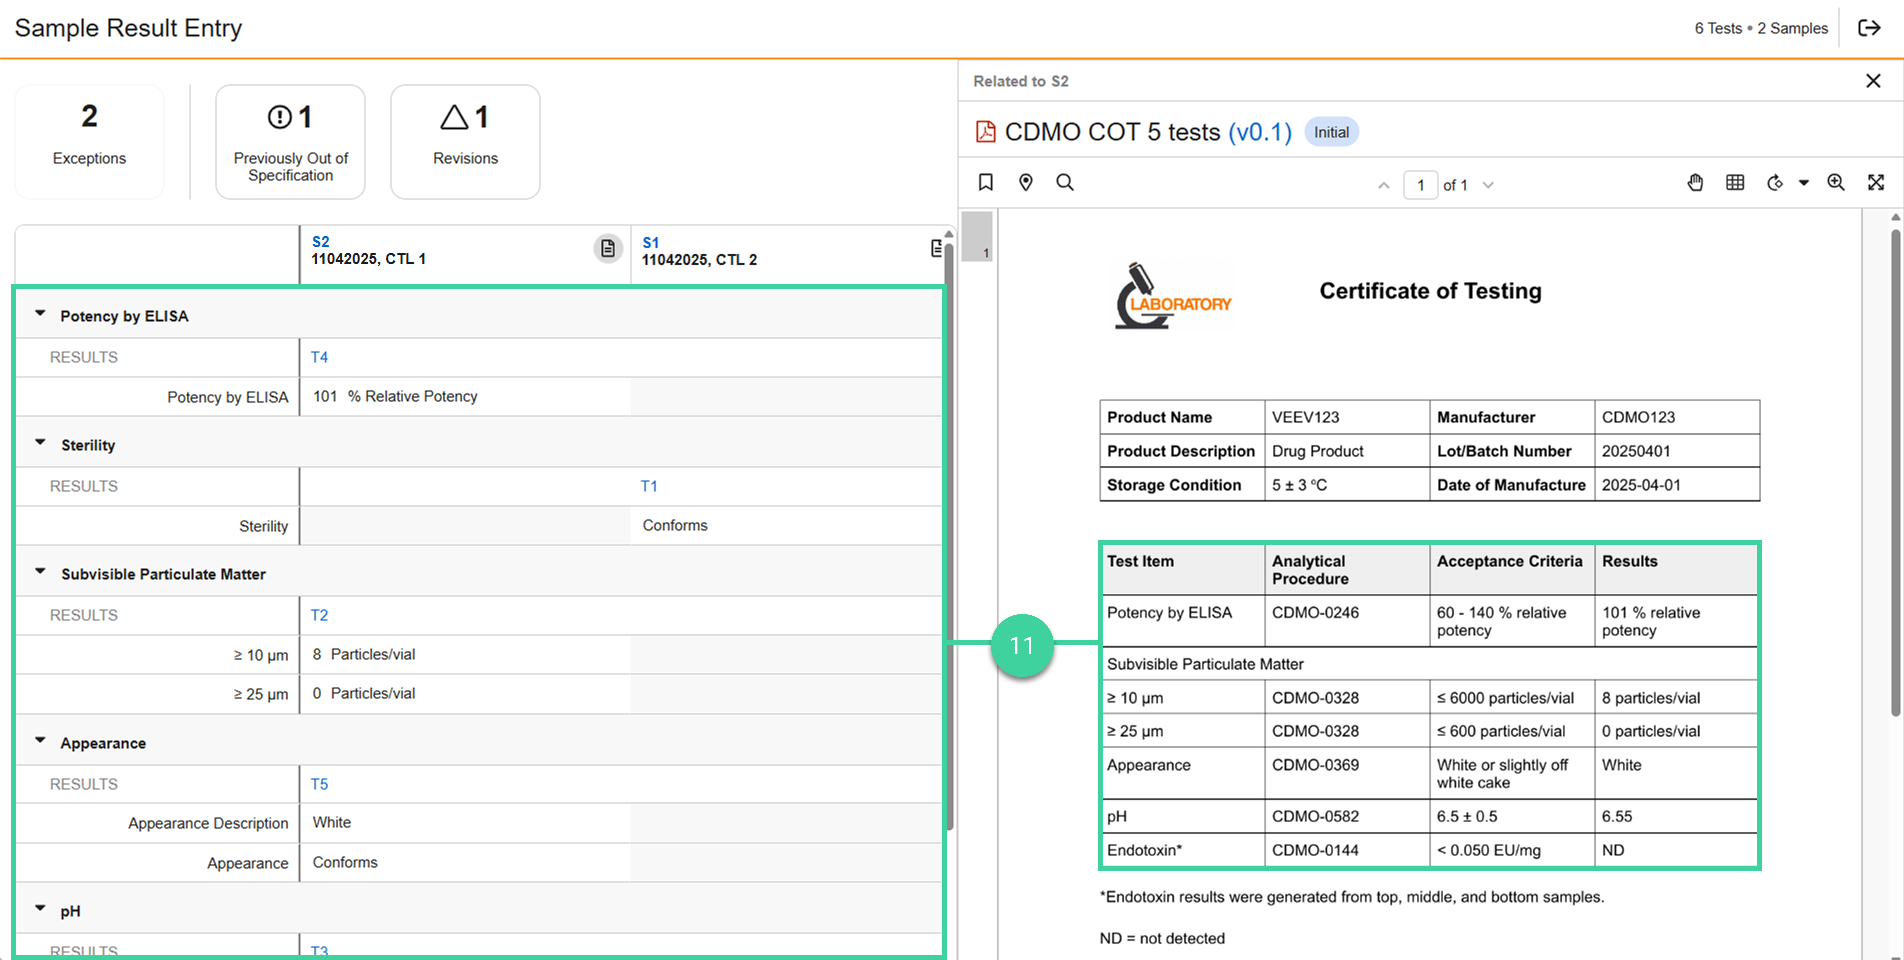The width and height of the screenshot is (1904, 960).
Task: Select the location pin annotation icon
Action: (1025, 182)
